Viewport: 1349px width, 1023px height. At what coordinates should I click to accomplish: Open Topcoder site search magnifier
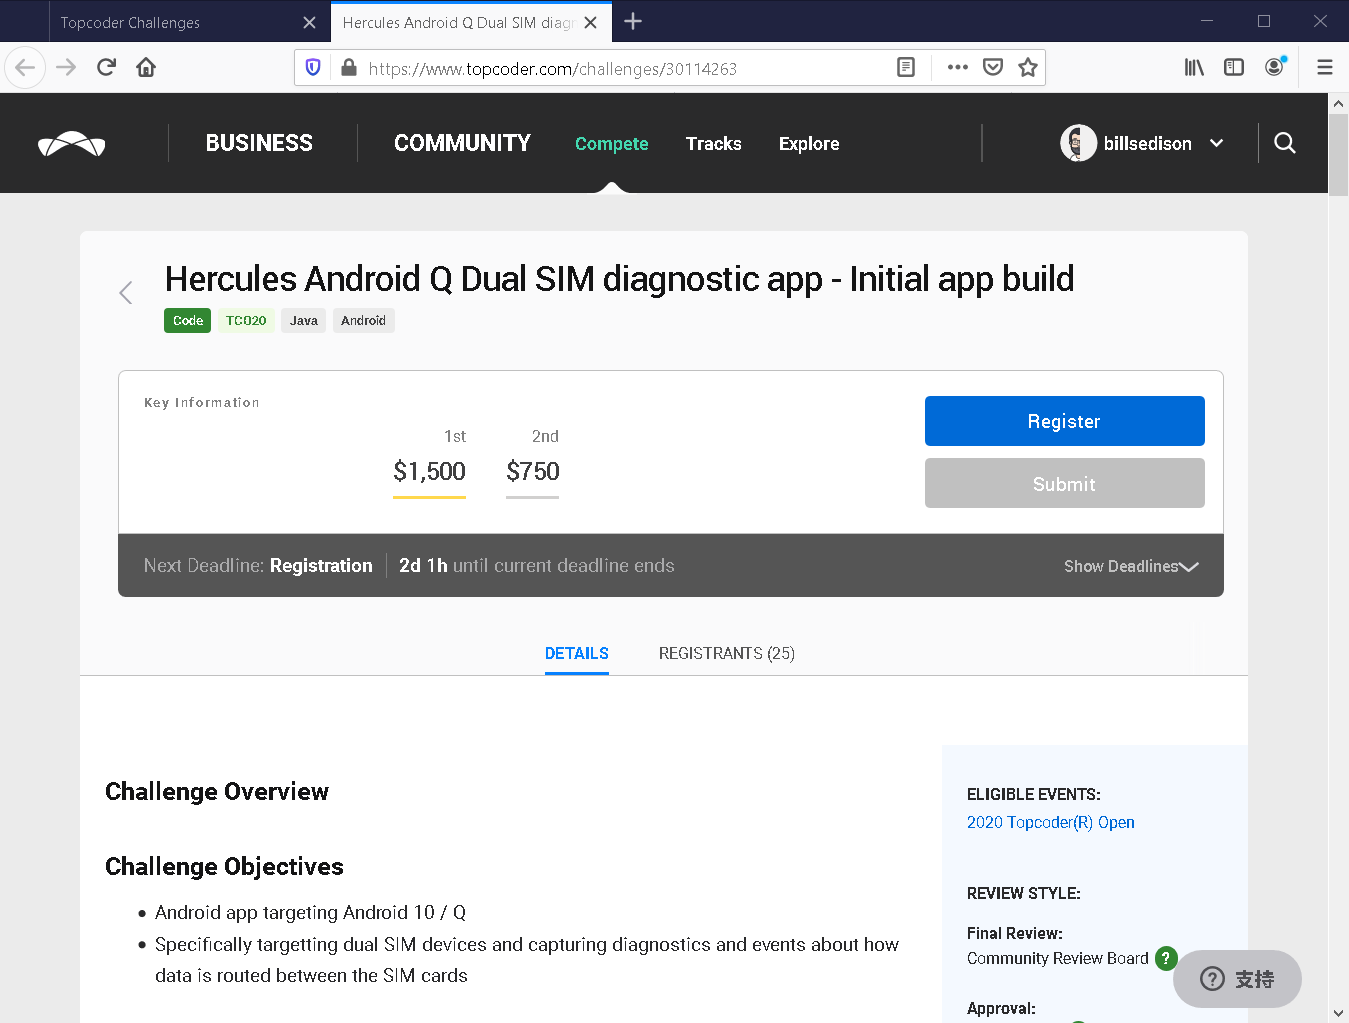(x=1285, y=143)
